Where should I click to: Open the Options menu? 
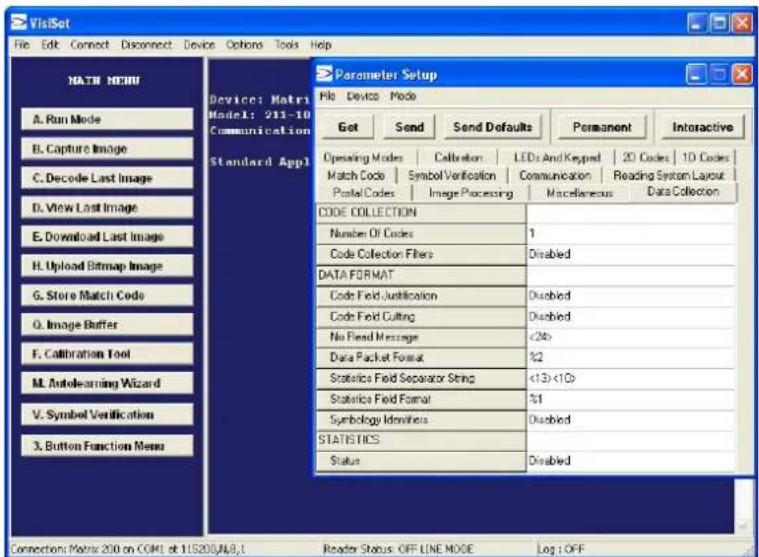pos(244,45)
